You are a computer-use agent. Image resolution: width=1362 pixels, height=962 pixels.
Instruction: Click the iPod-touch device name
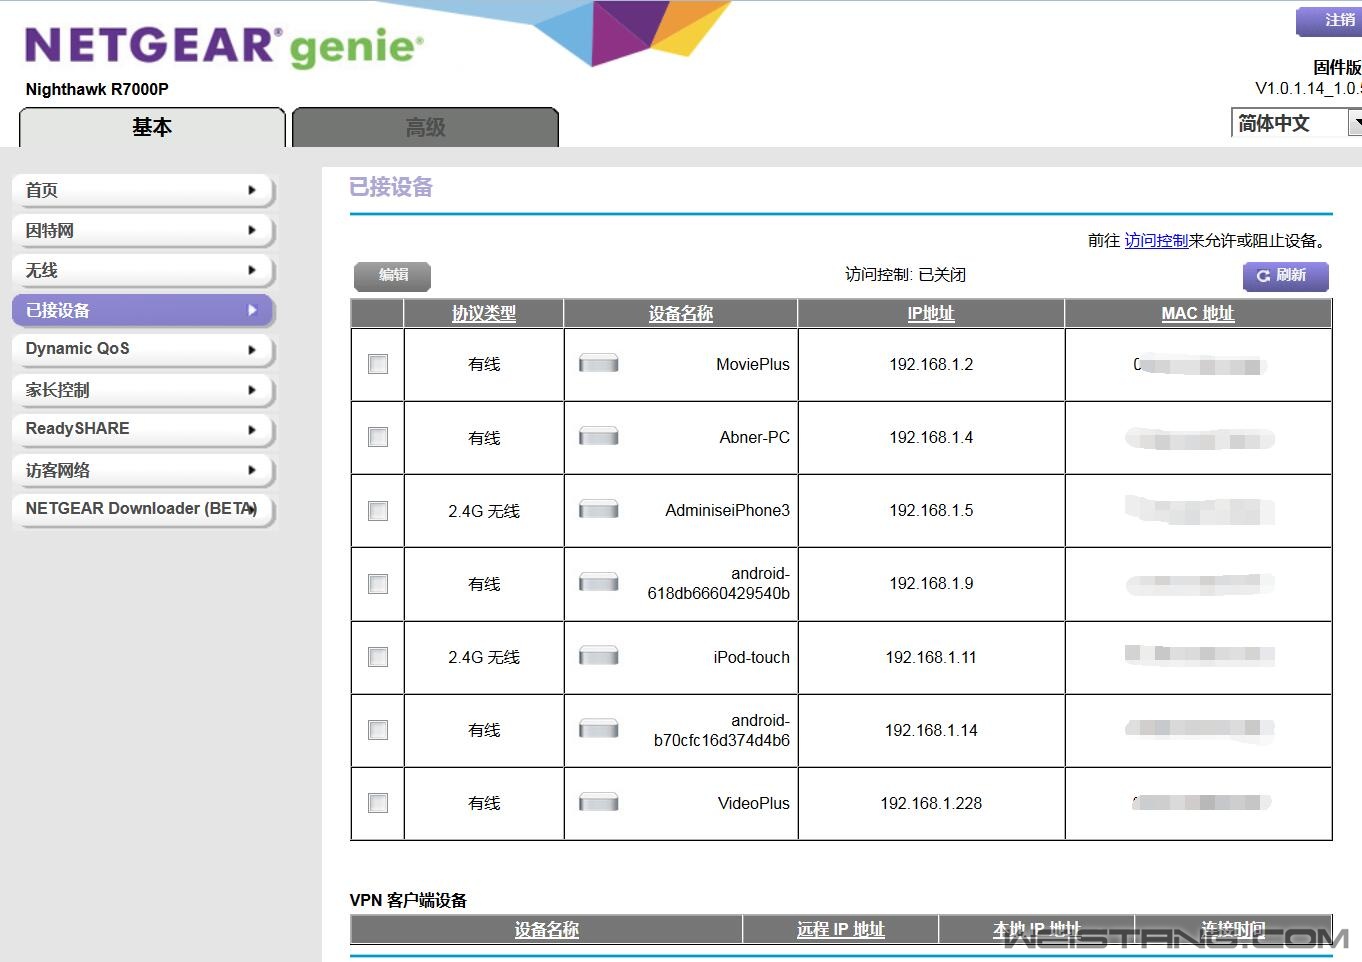click(x=752, y=657)
